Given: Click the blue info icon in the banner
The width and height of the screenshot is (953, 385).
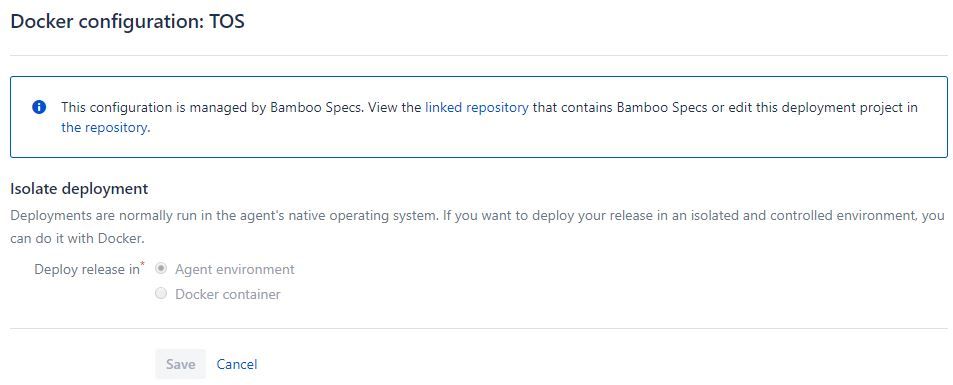Looking at the screenshot, I should pos(39,108).
